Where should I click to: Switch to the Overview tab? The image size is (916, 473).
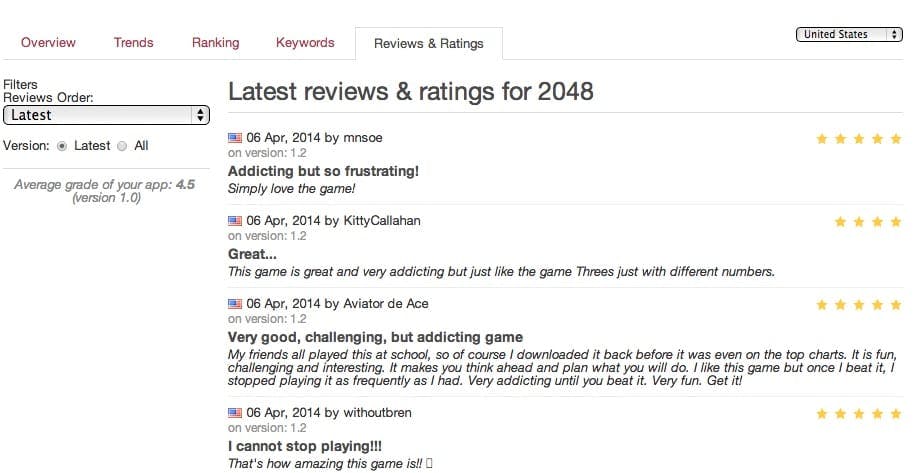(48, 43)
